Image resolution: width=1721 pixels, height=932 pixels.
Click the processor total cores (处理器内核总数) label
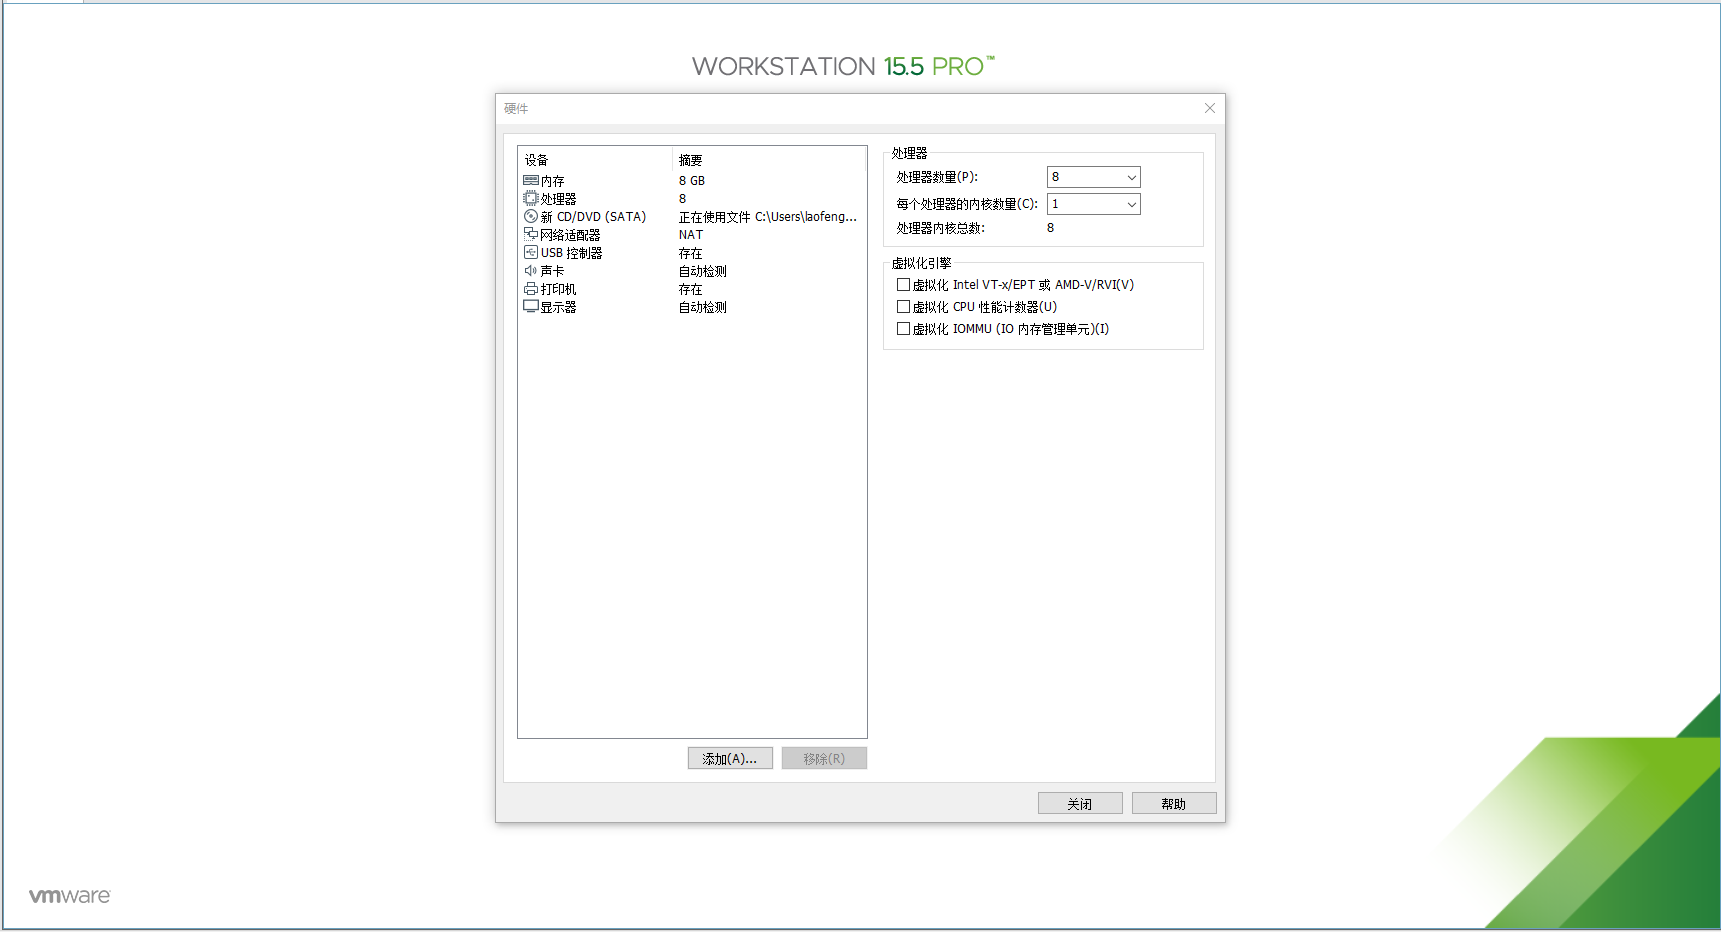coord(941,228)
